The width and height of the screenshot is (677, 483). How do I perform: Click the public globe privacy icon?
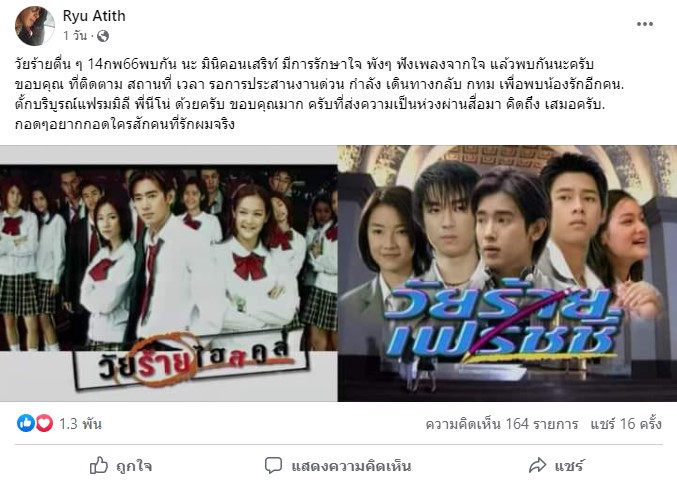[x=103, y=36]
